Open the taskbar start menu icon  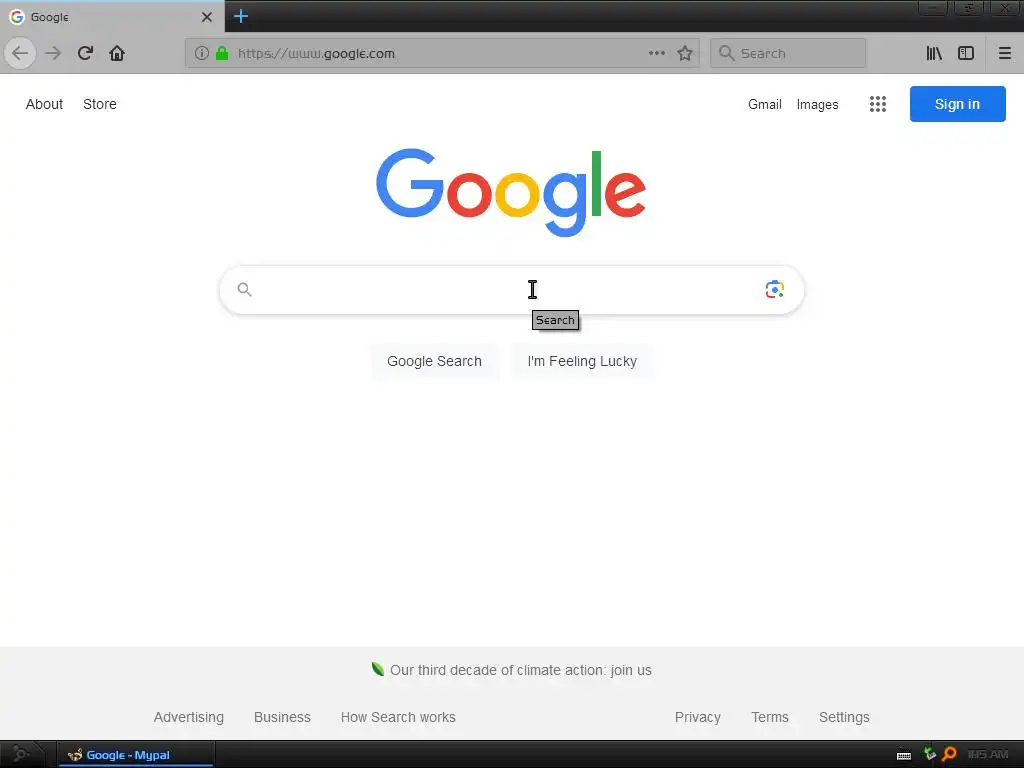(x=21, y=754)
